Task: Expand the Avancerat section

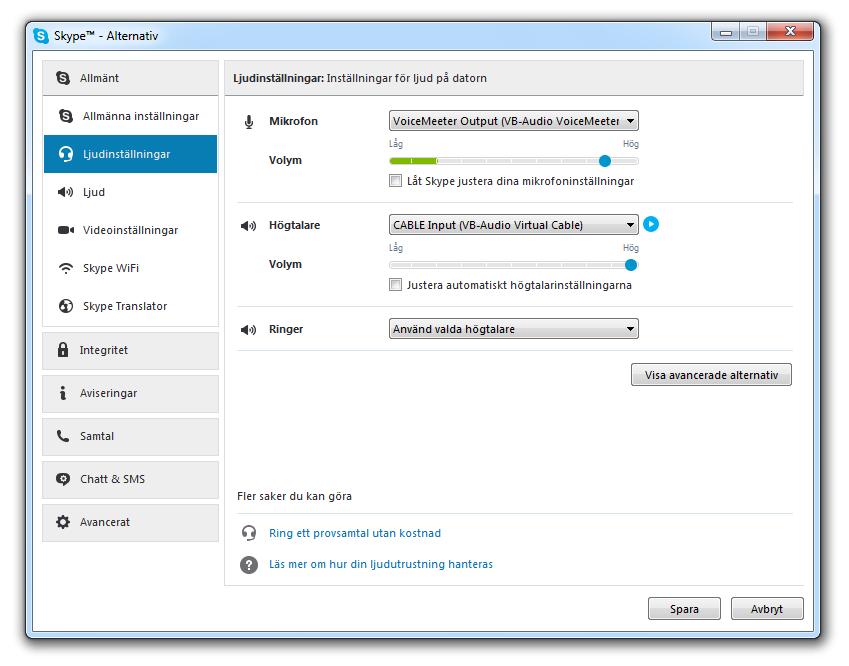Action: pos(130,523)
